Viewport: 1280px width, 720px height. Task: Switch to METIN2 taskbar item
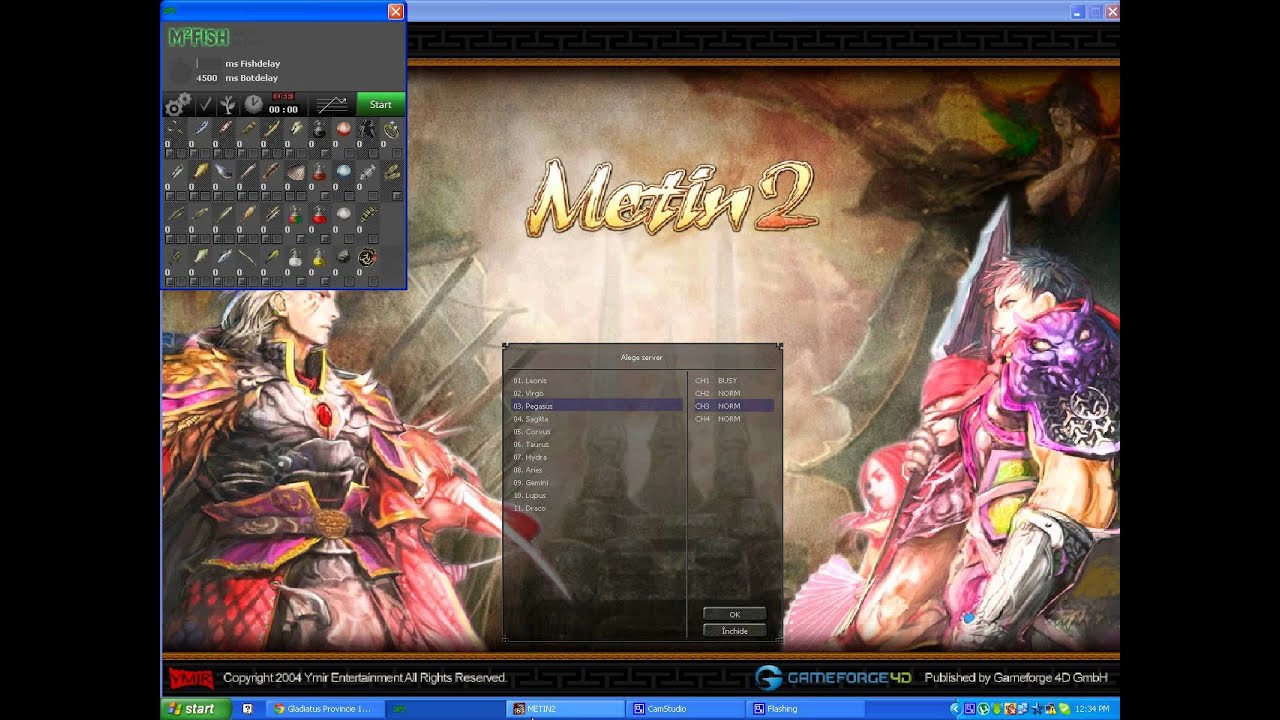point(566,708)
